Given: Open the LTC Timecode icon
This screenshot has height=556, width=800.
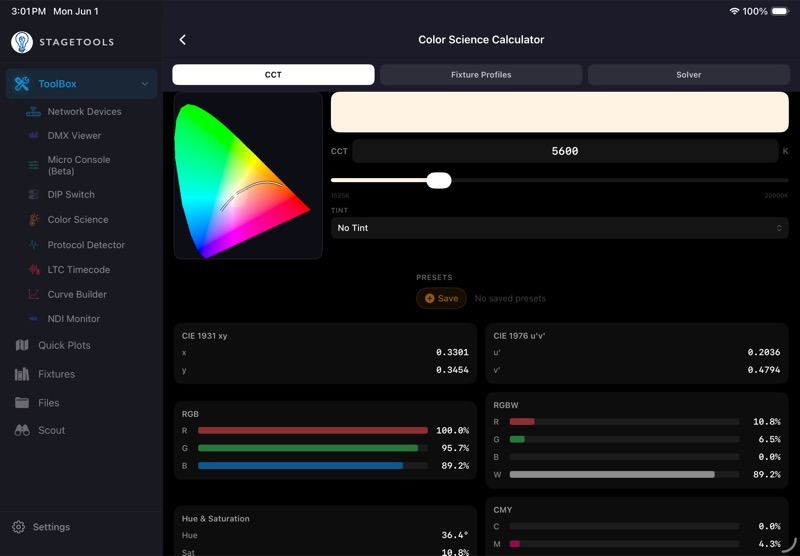Looking at the screenshot, I should coord(34,269).
